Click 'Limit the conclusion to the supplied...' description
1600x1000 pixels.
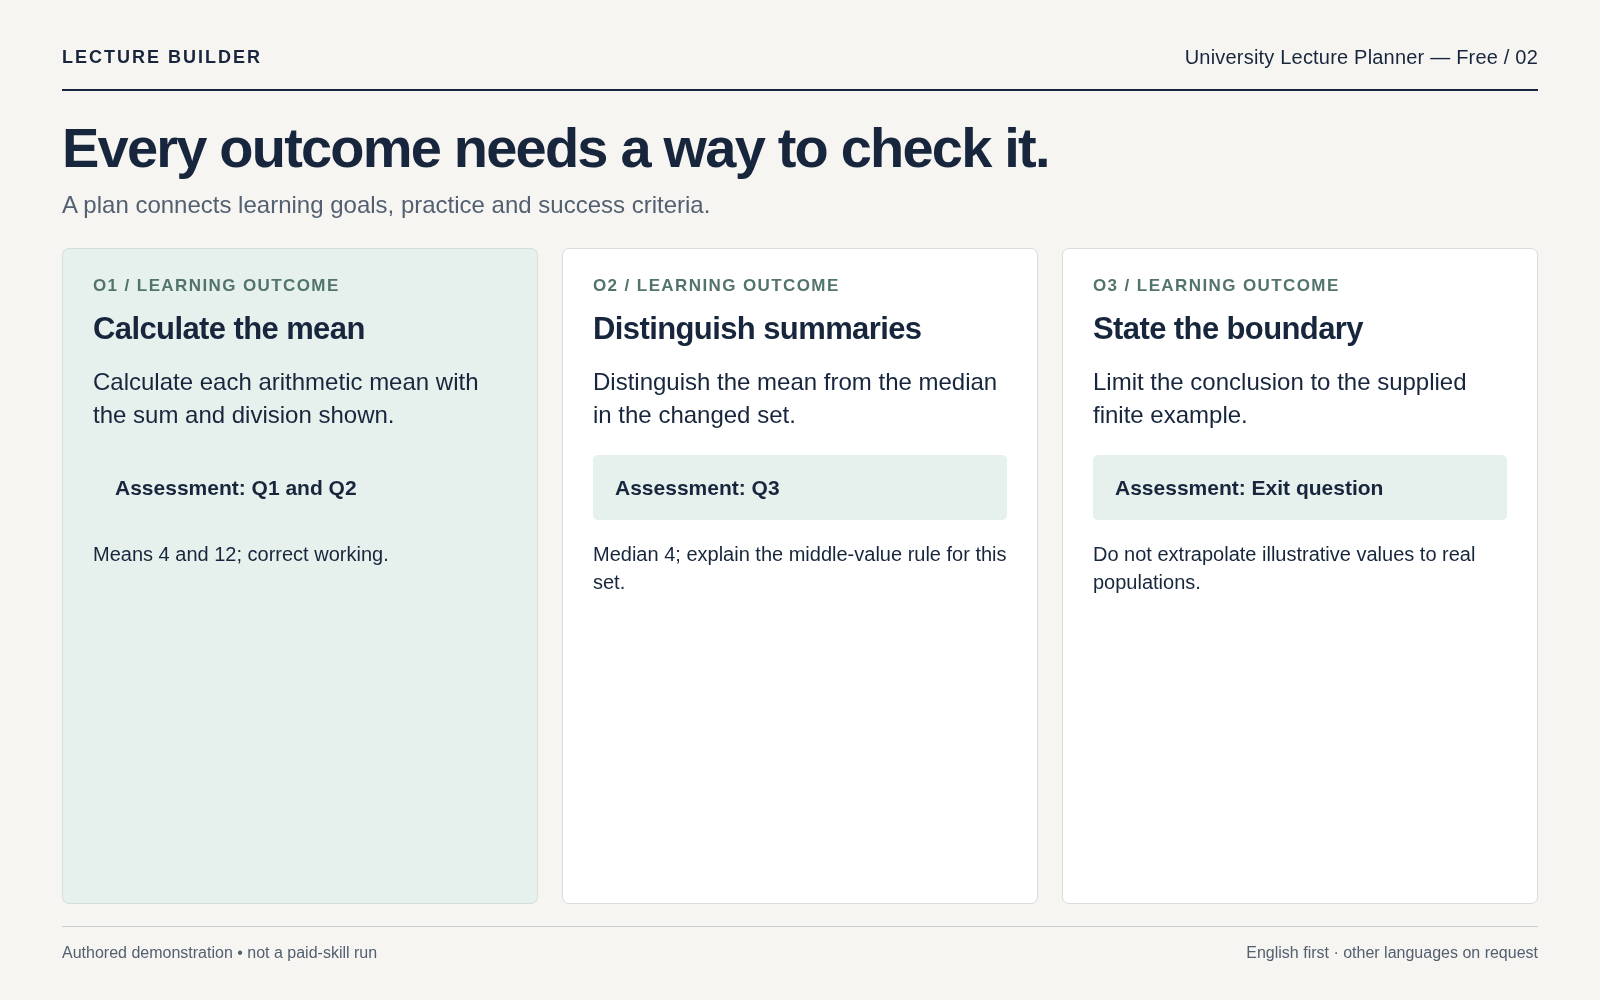point(1280,398)
